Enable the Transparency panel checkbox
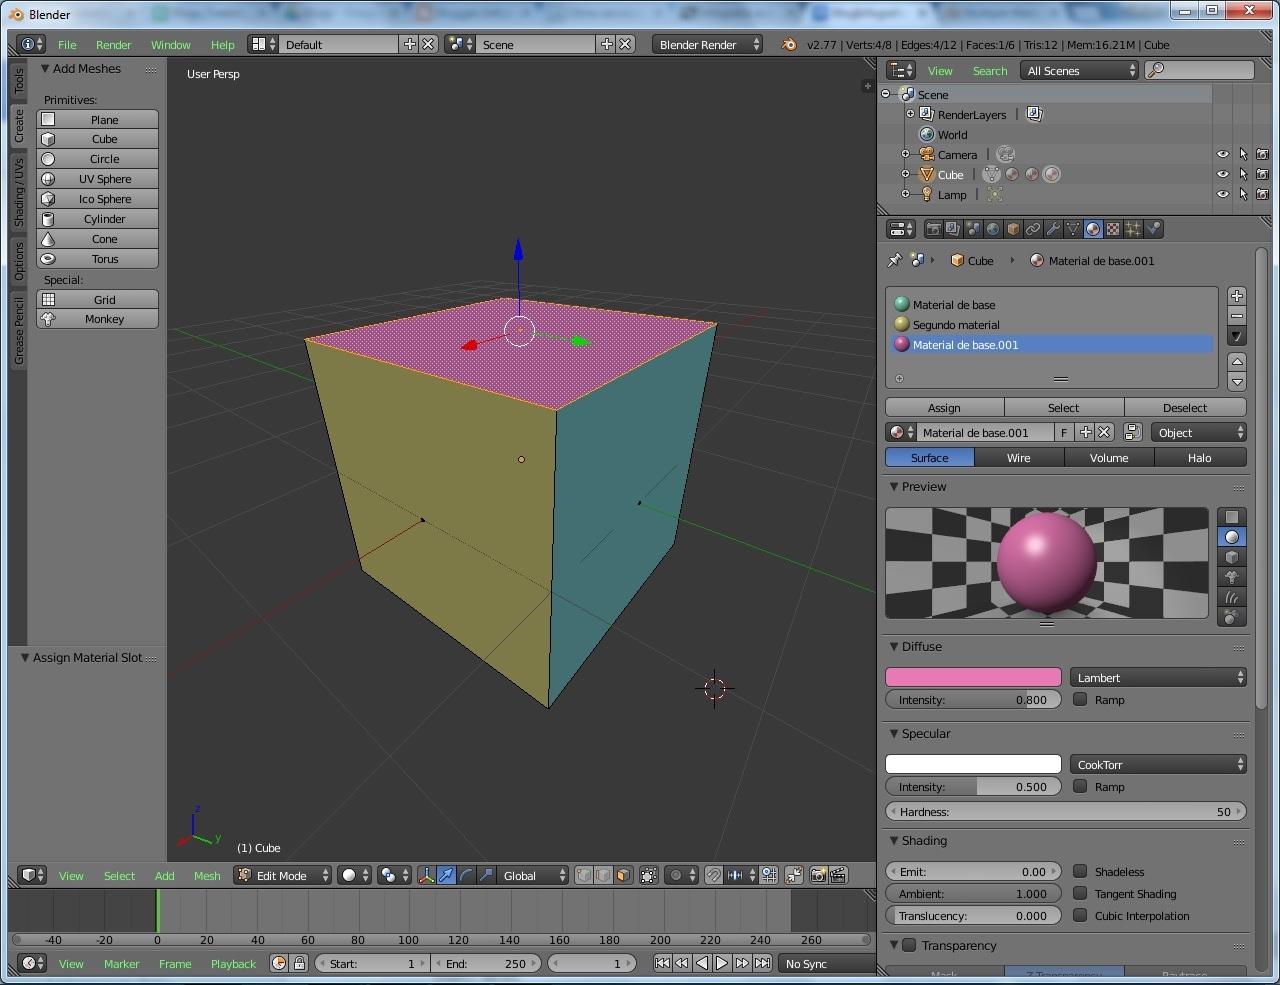This screenshot has height=985, width=1280. click(909, 945)
